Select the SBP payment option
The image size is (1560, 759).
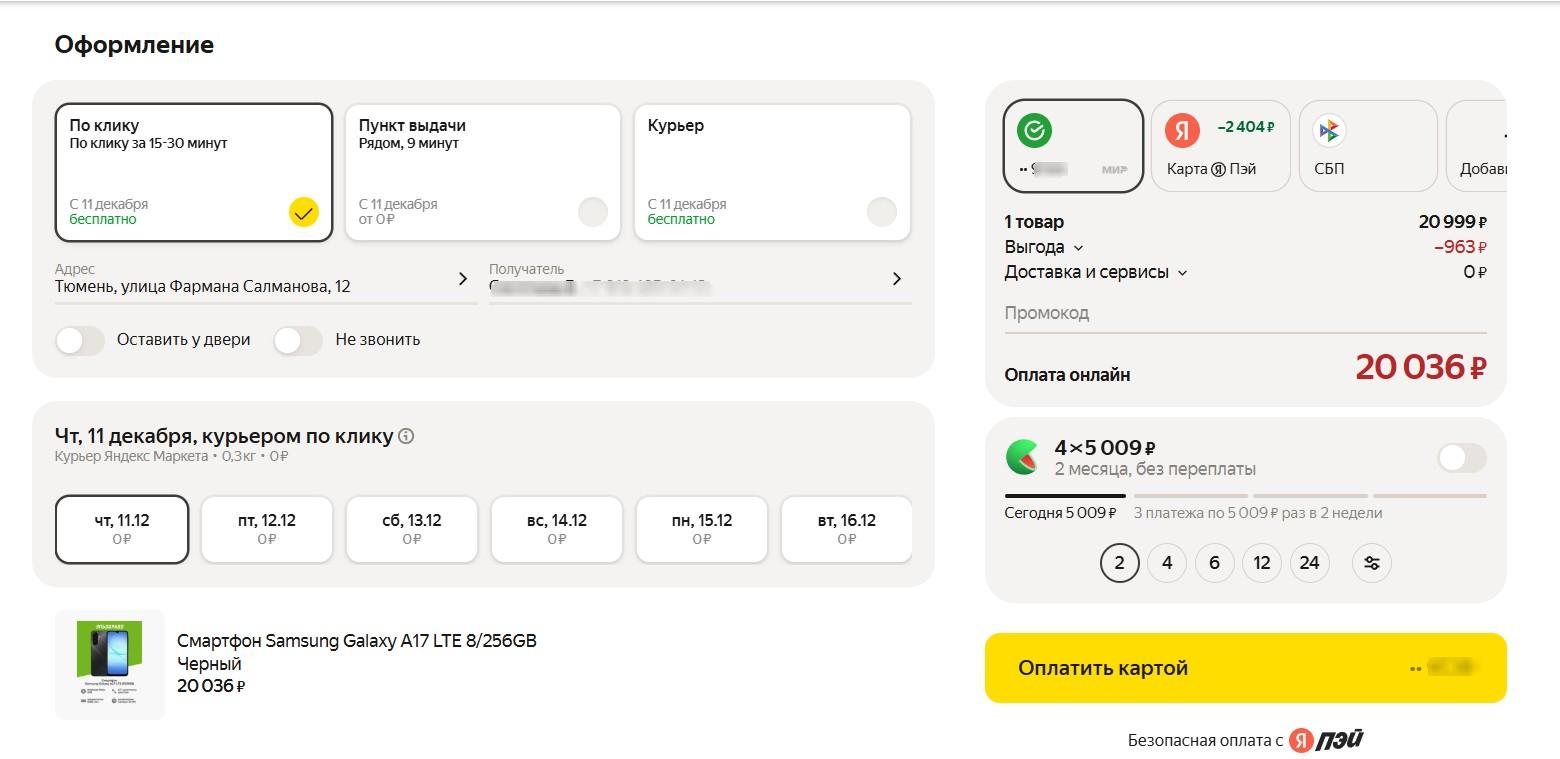click(x=1366, y=145)
